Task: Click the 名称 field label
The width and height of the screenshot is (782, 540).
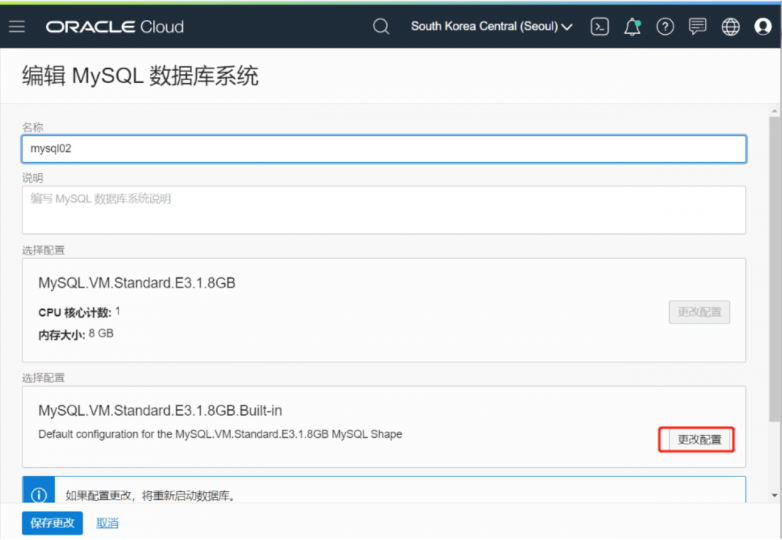Action: coord(32,127)
